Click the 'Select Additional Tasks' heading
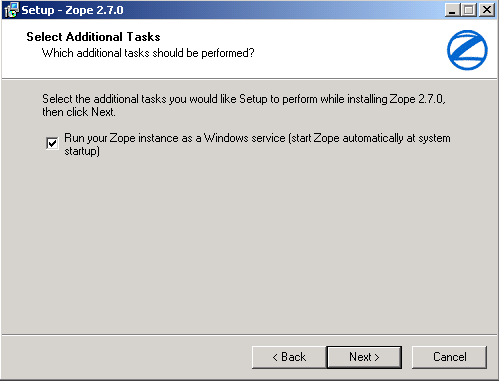The height and width of the screenshot is (381, 499). [93, 37]
